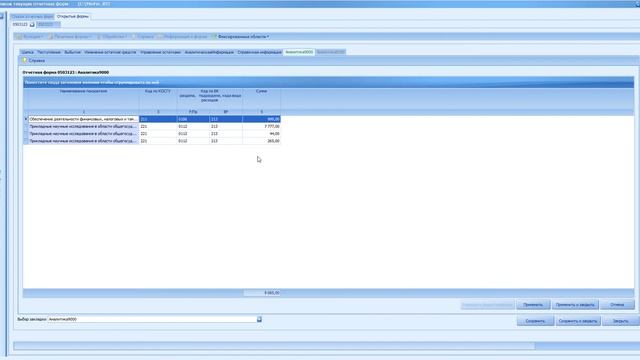This screenshot has width=640, height=360.
Task: Click the editable name cell starting with Обеспечение деятельности
Action: pos(83,119)
